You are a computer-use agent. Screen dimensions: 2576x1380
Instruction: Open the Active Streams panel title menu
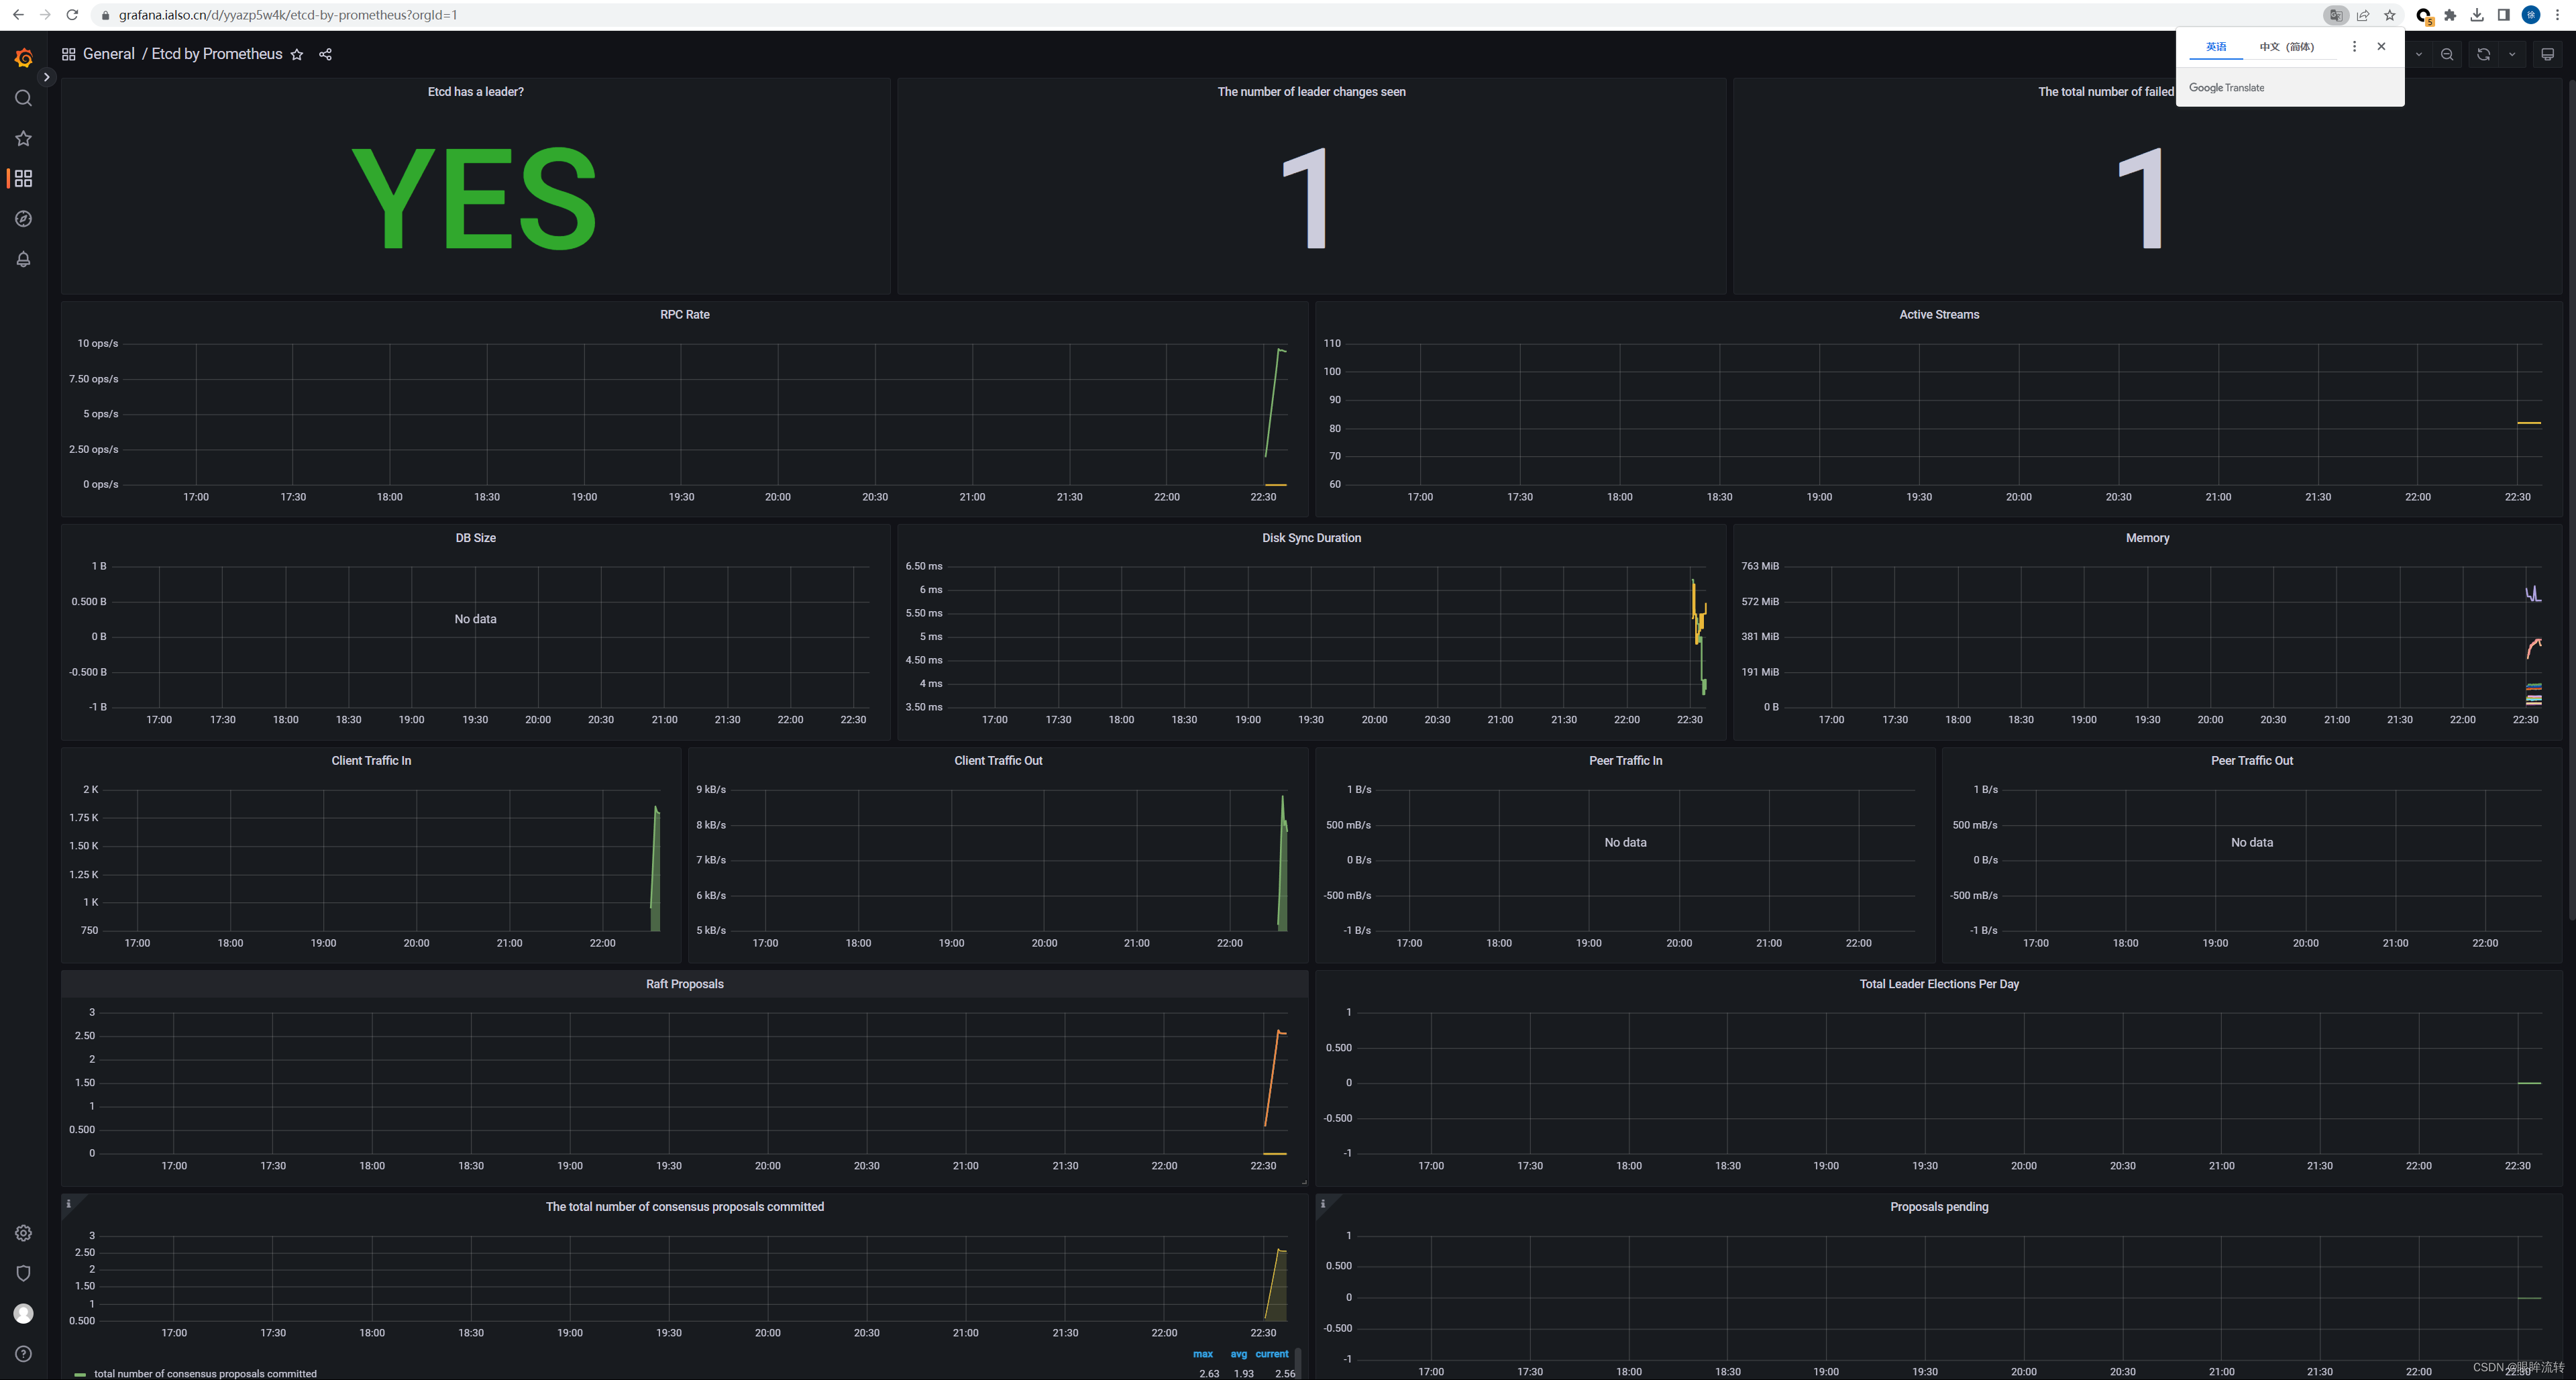[x=1939, y=315]
